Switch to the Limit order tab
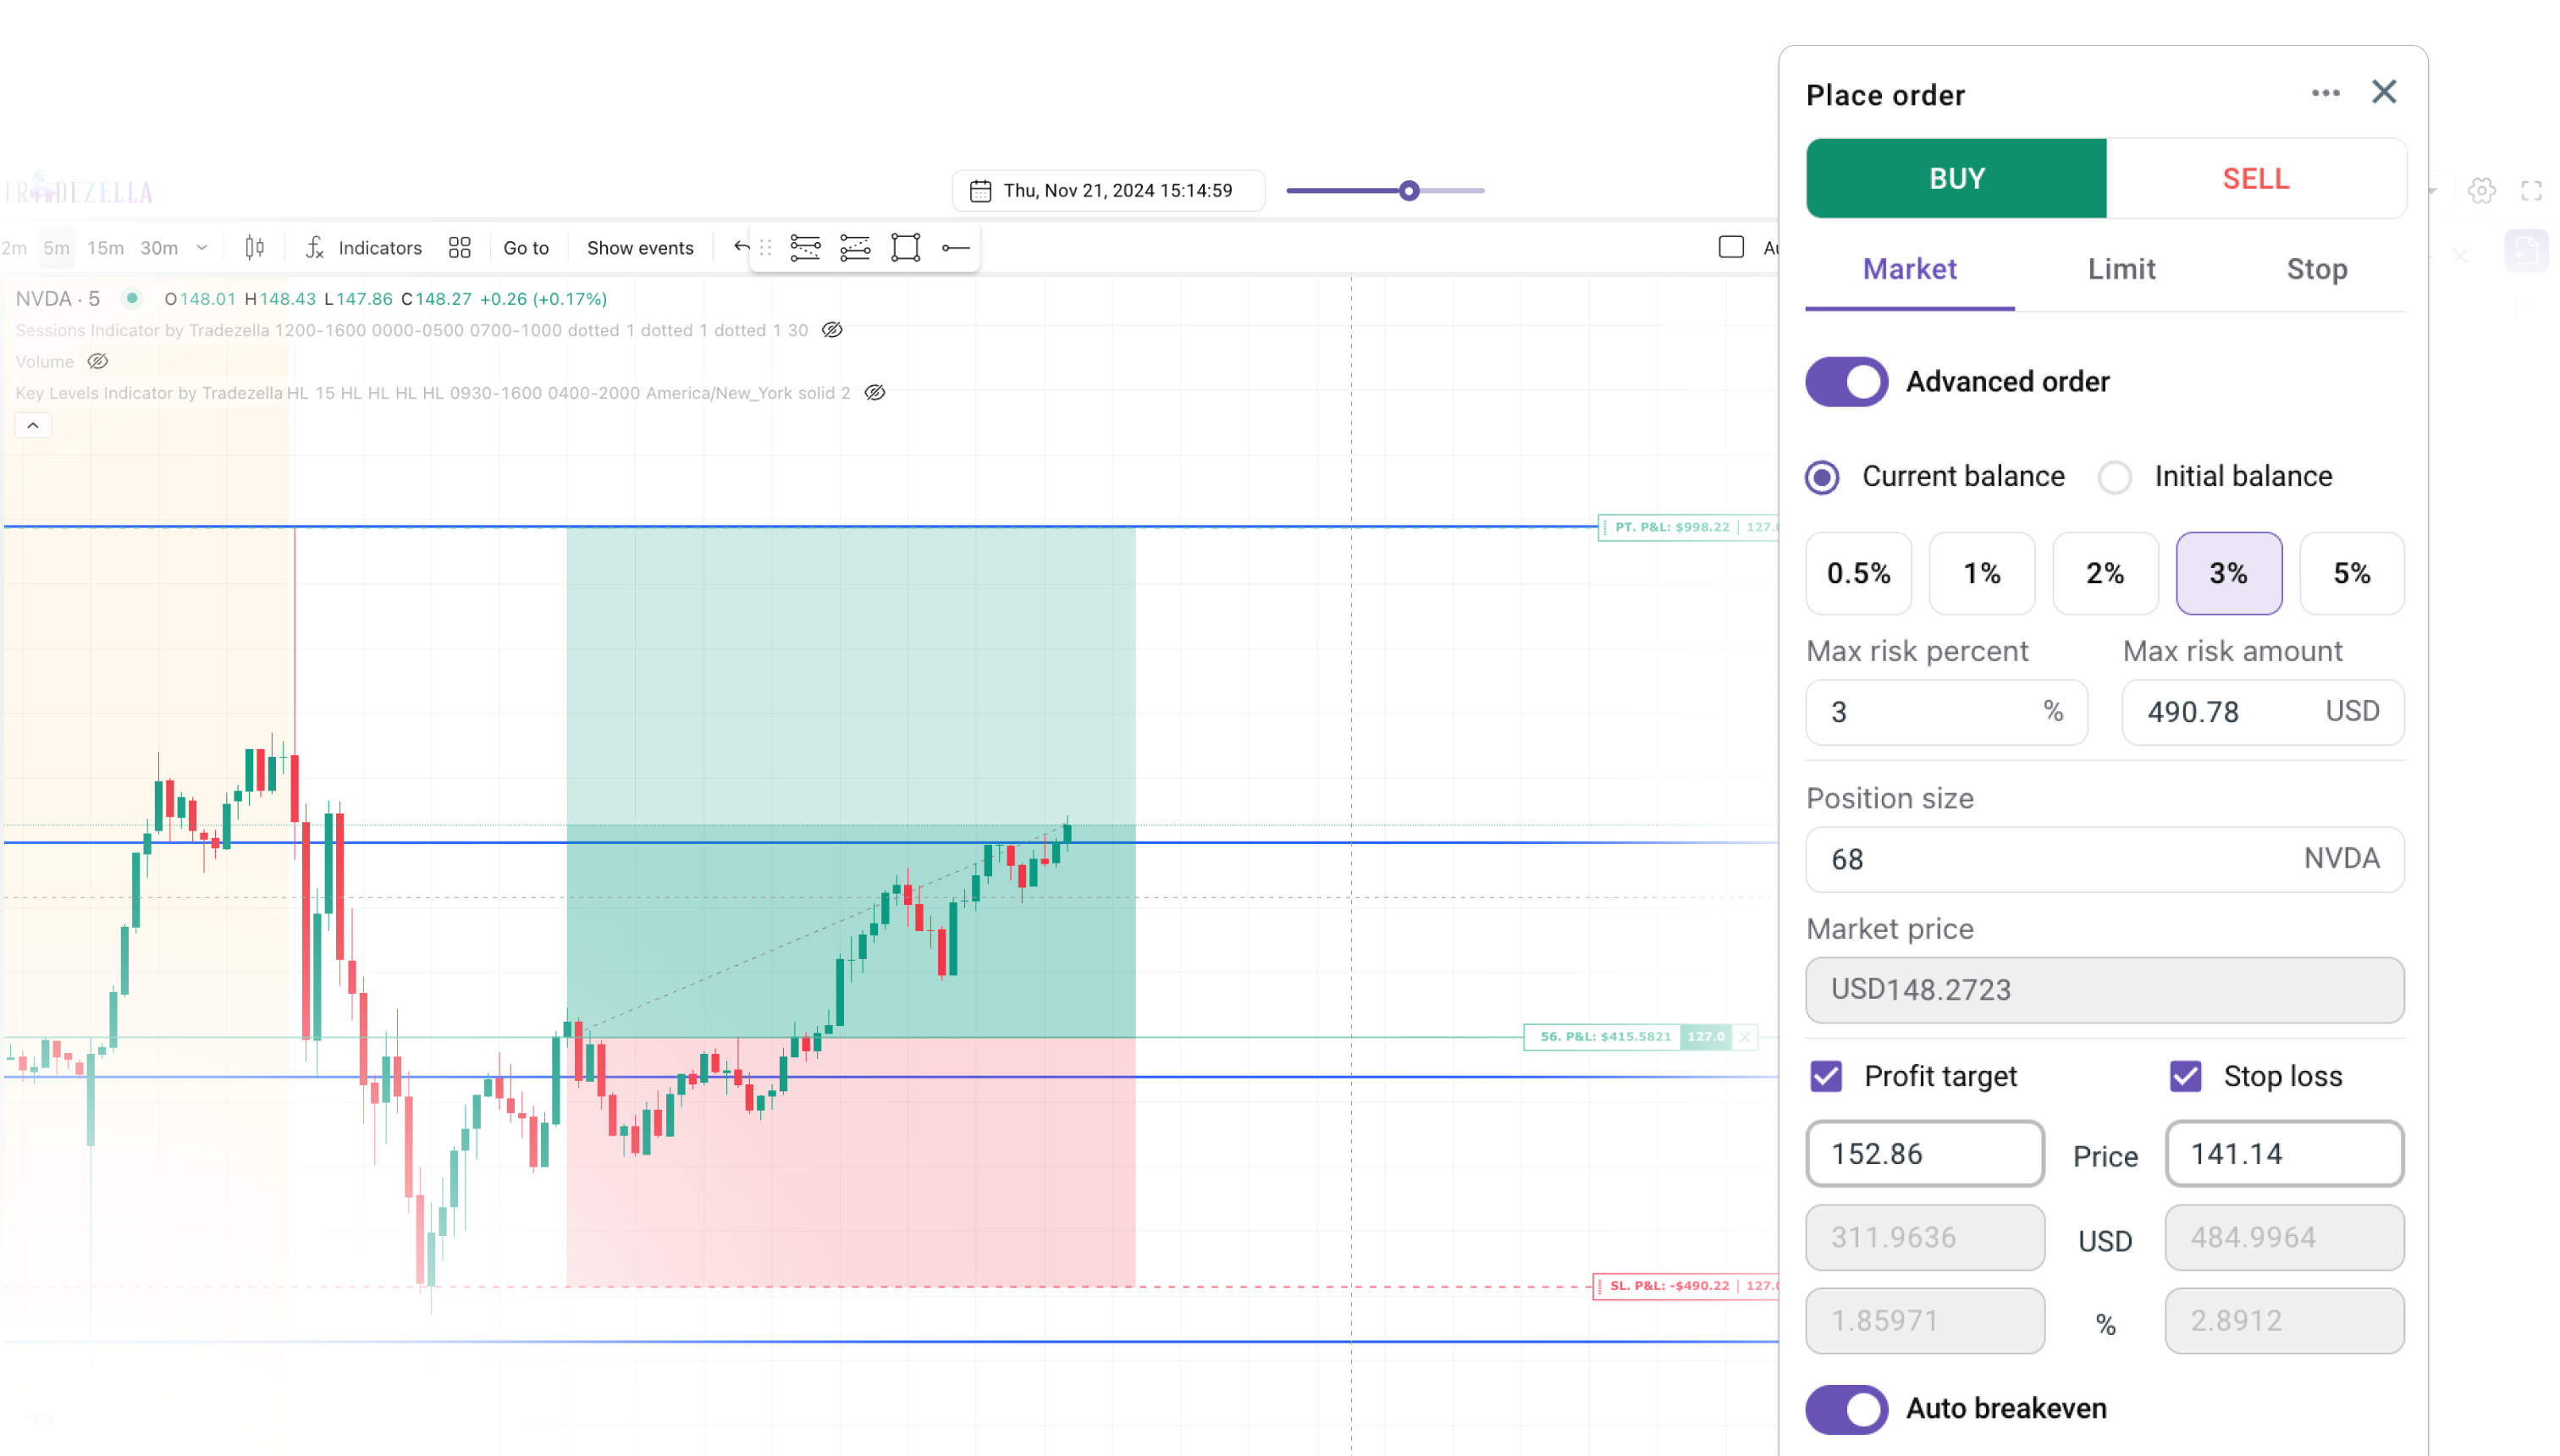This screenshot has width=2560, height=1456. 2121,269
